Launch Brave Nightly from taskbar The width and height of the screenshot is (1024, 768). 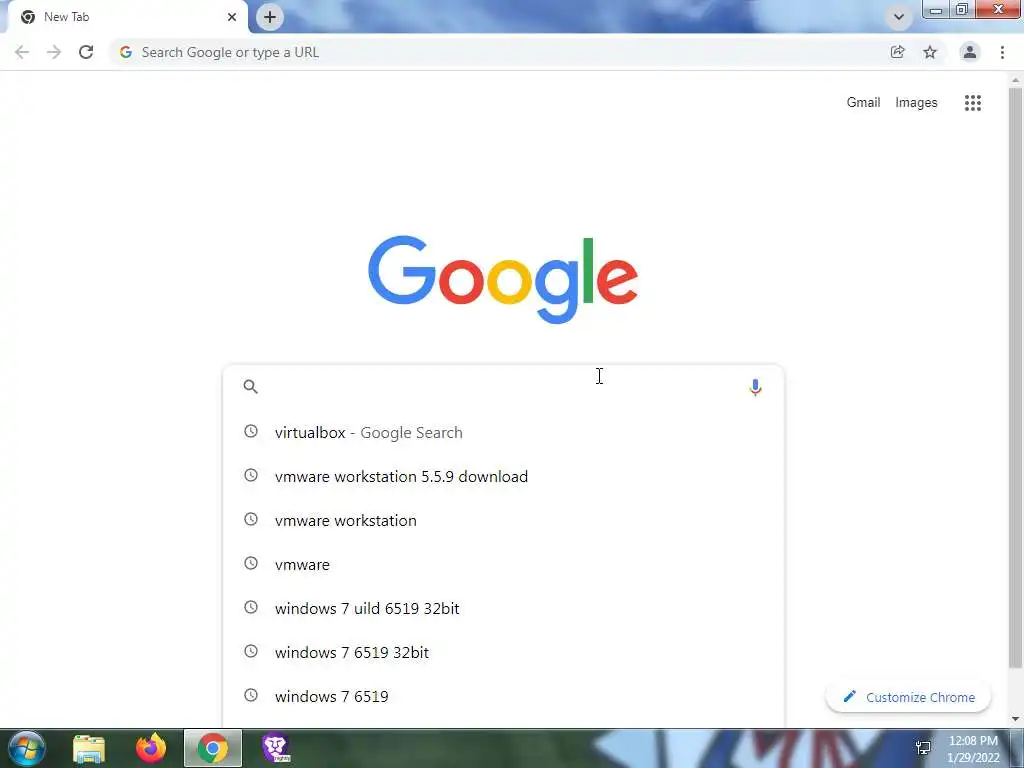click(x=276, y=748)
